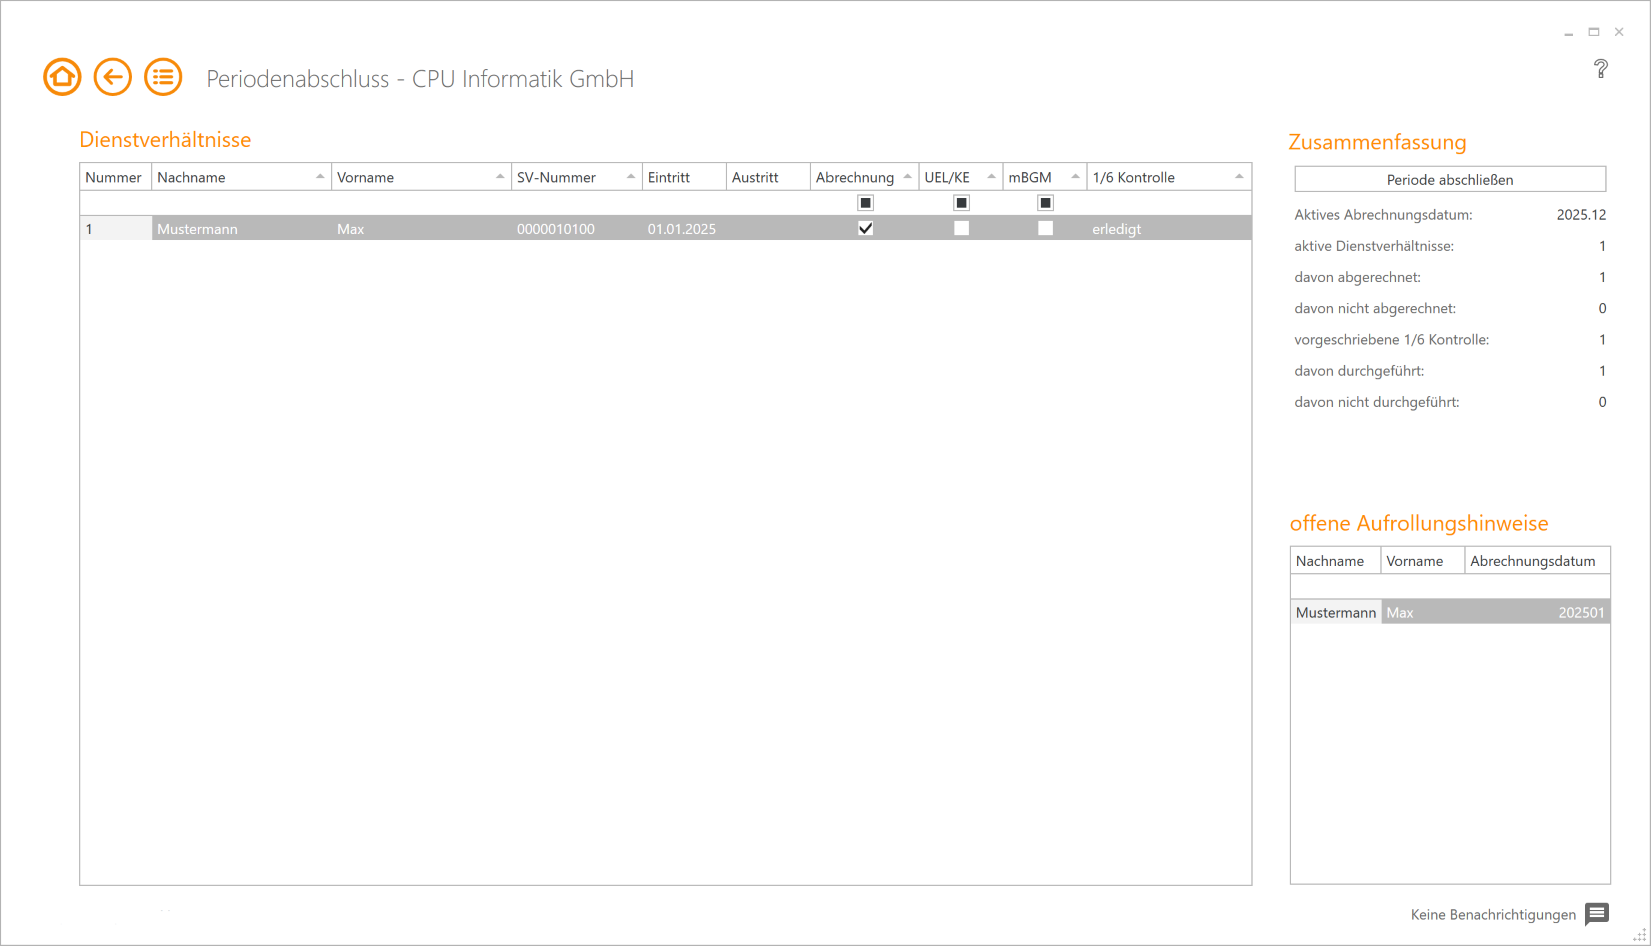
Task: Click the Nachname filter input field
Action: (240, 202)
